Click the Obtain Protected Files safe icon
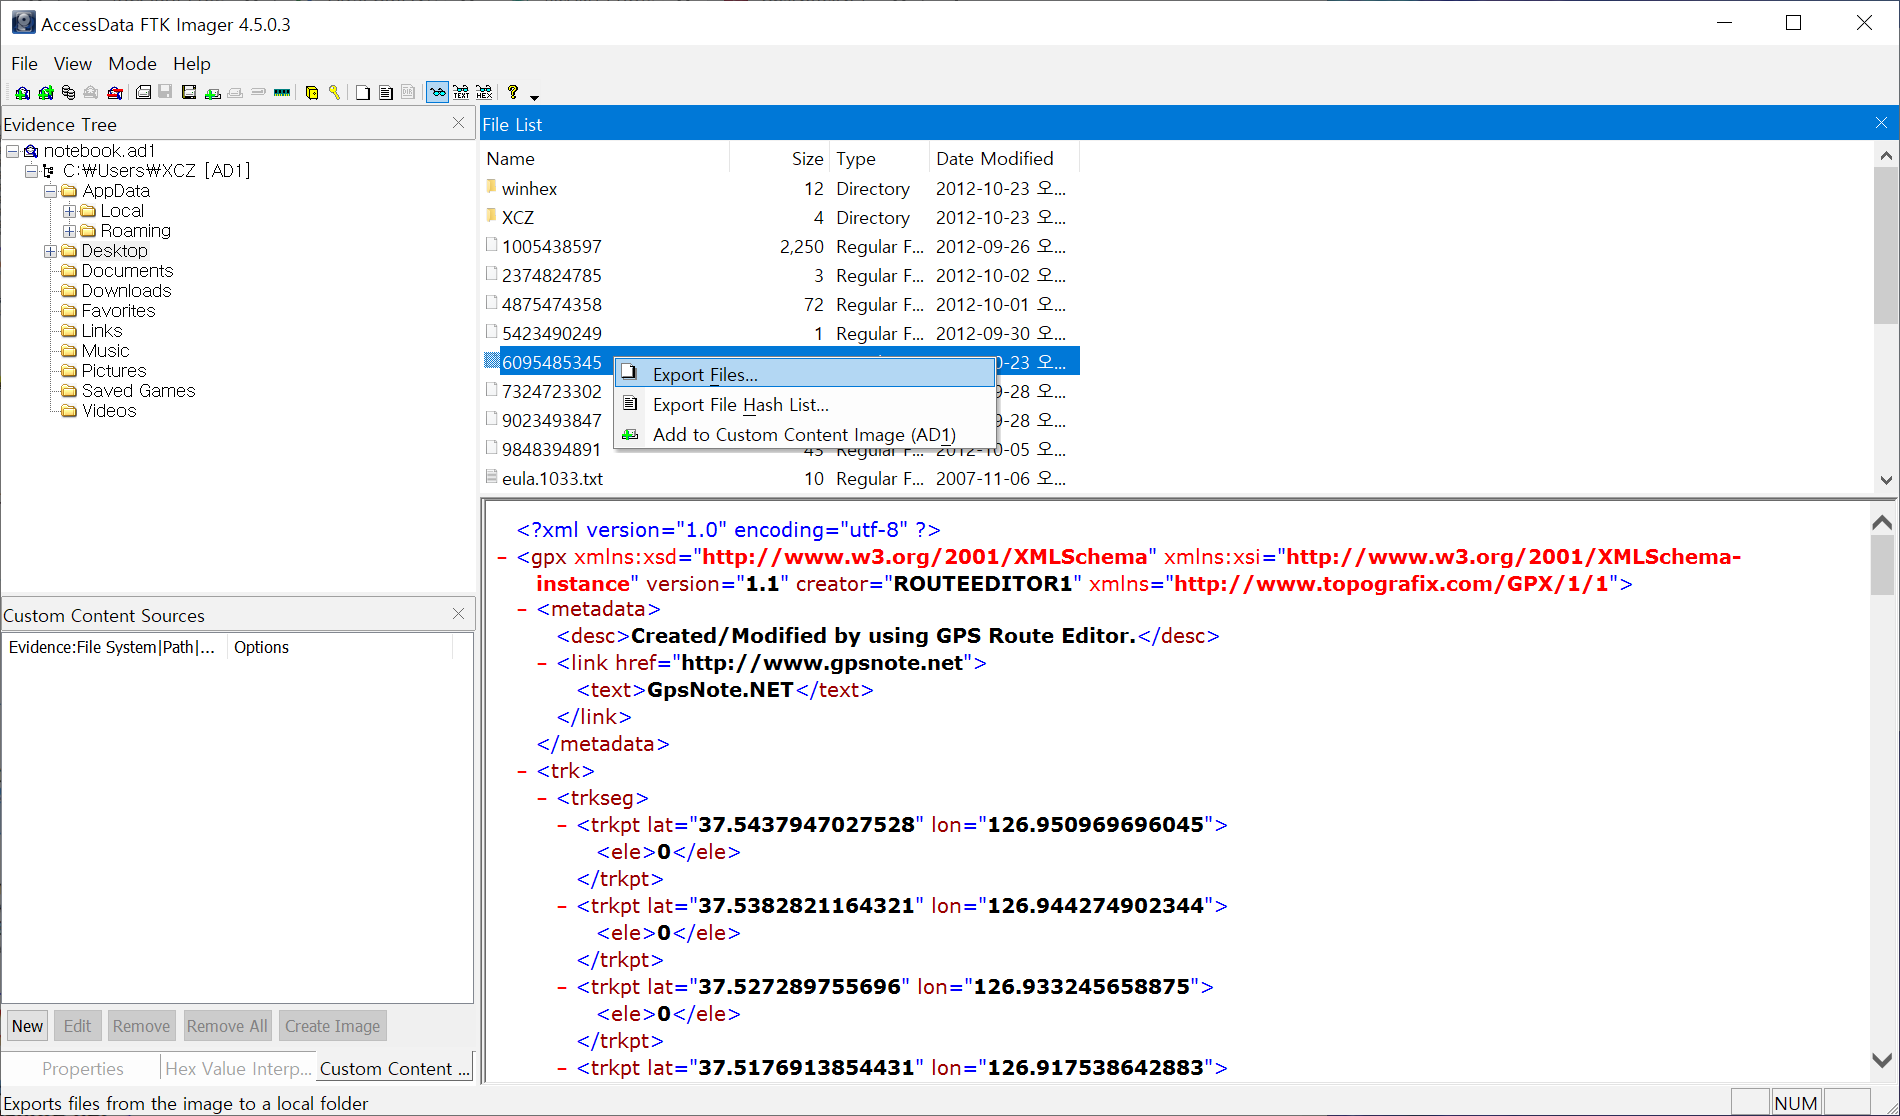 (312, 93)
